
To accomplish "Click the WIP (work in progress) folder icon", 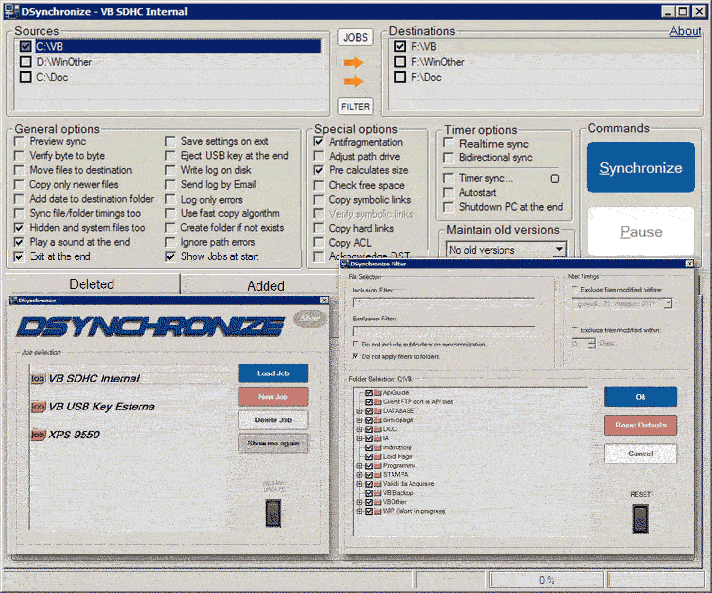I will tap(378, 511).
